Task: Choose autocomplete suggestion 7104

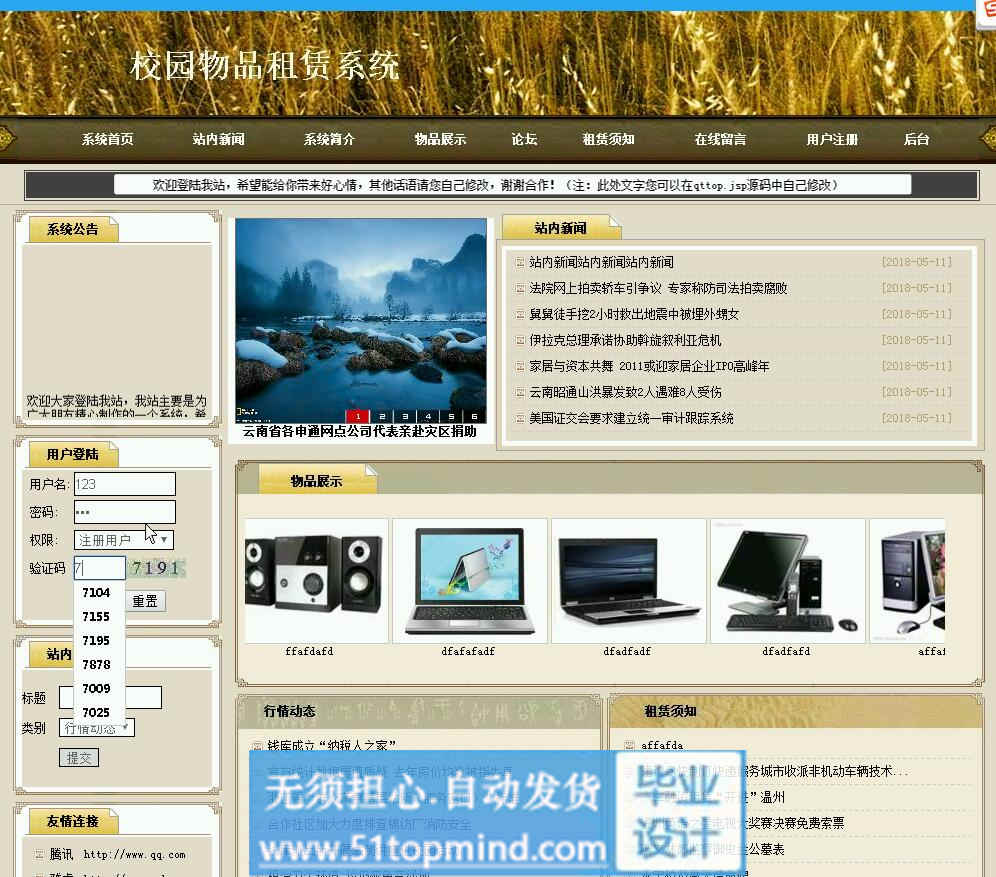Action: (x=96, y=592)
